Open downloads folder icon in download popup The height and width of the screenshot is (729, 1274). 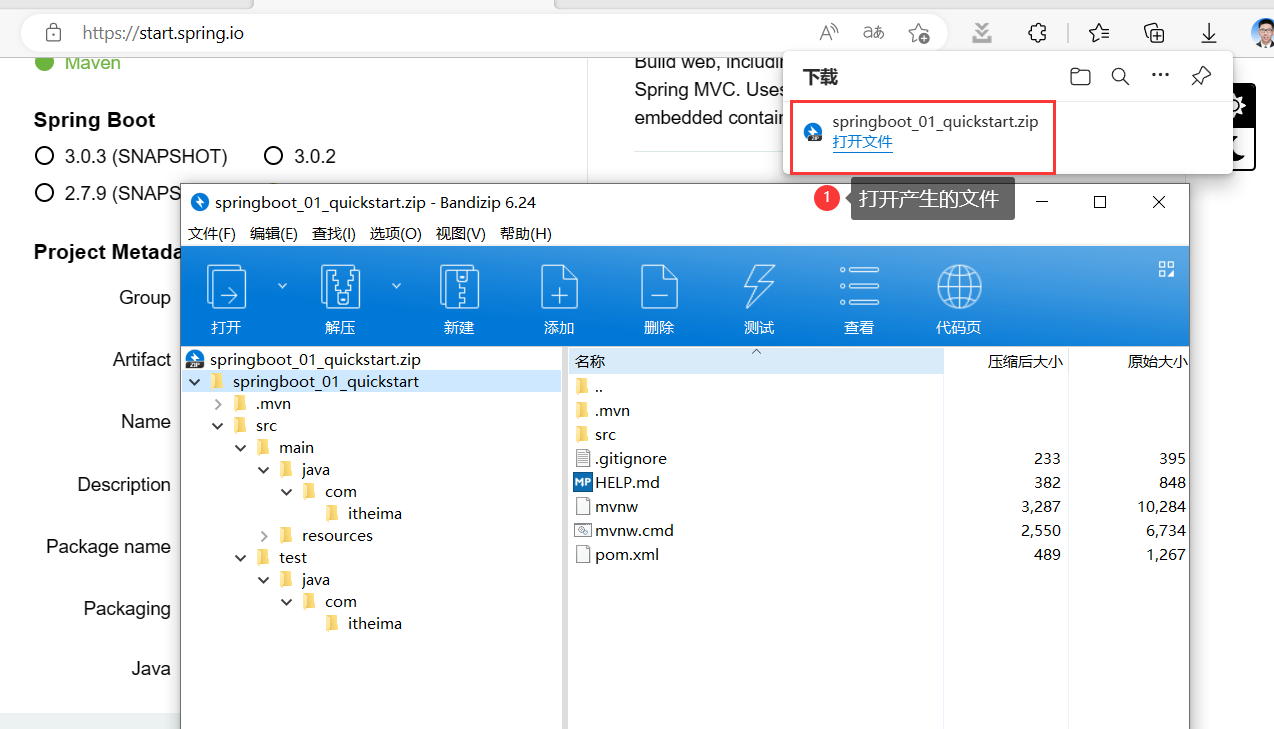[x=1079, y=75]
